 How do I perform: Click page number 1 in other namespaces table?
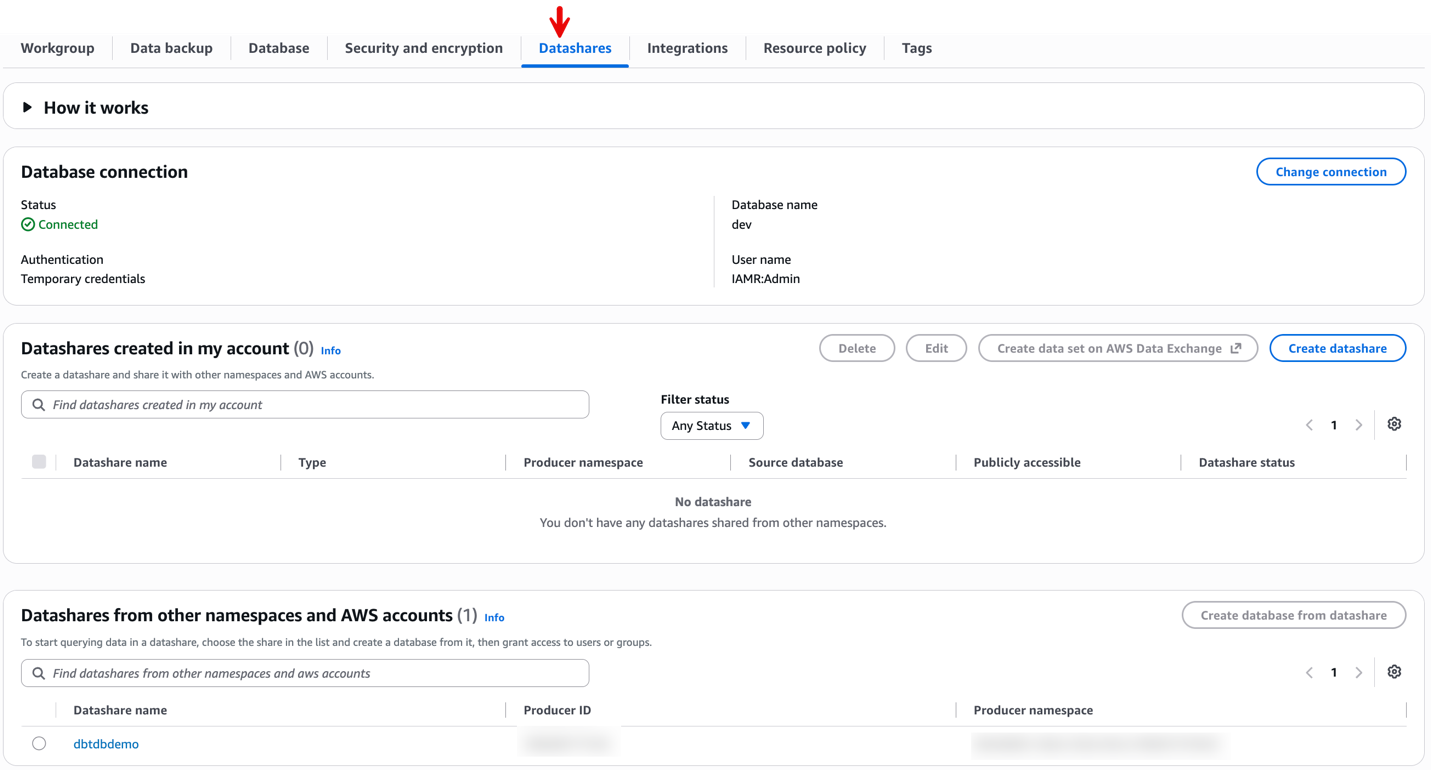(1334, 673)
